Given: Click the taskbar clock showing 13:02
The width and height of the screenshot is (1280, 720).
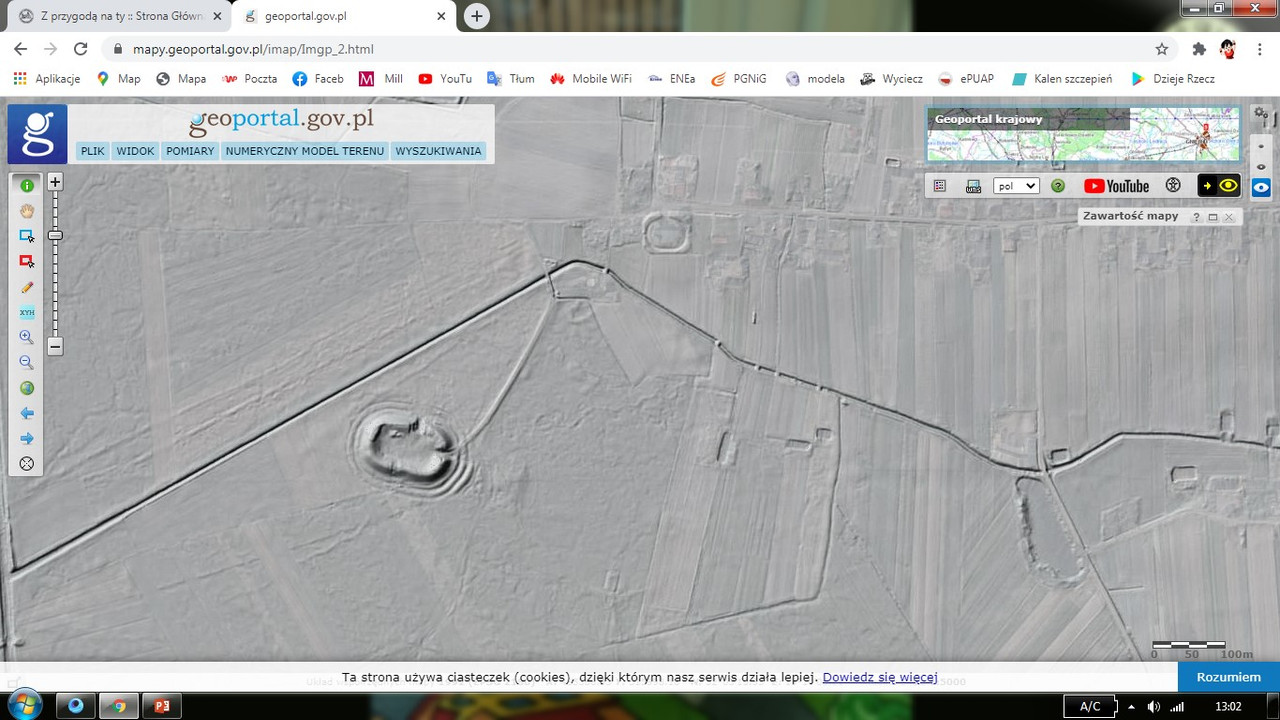Looking at the screenshot, I should coord(1228,706).
